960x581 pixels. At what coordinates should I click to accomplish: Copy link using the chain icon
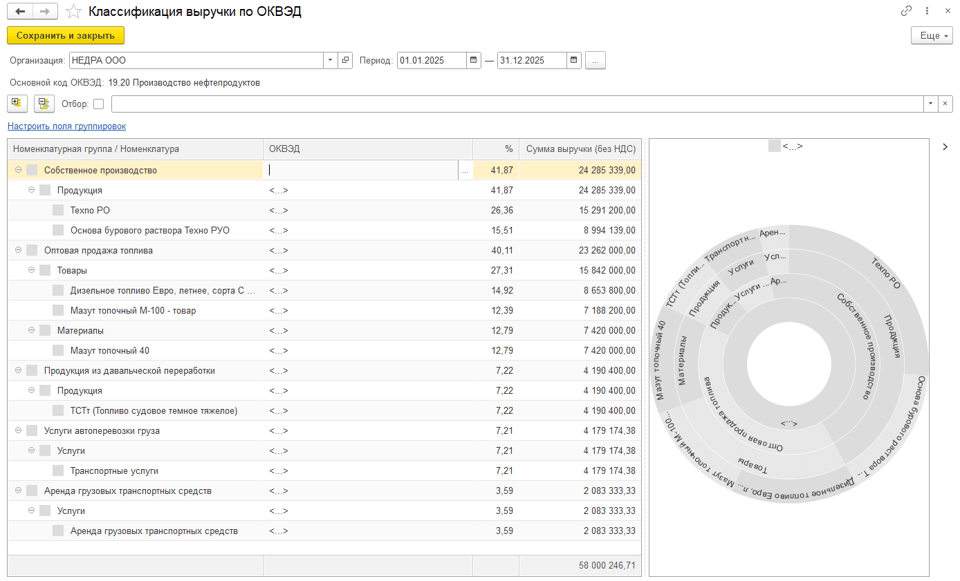point(906,11)
